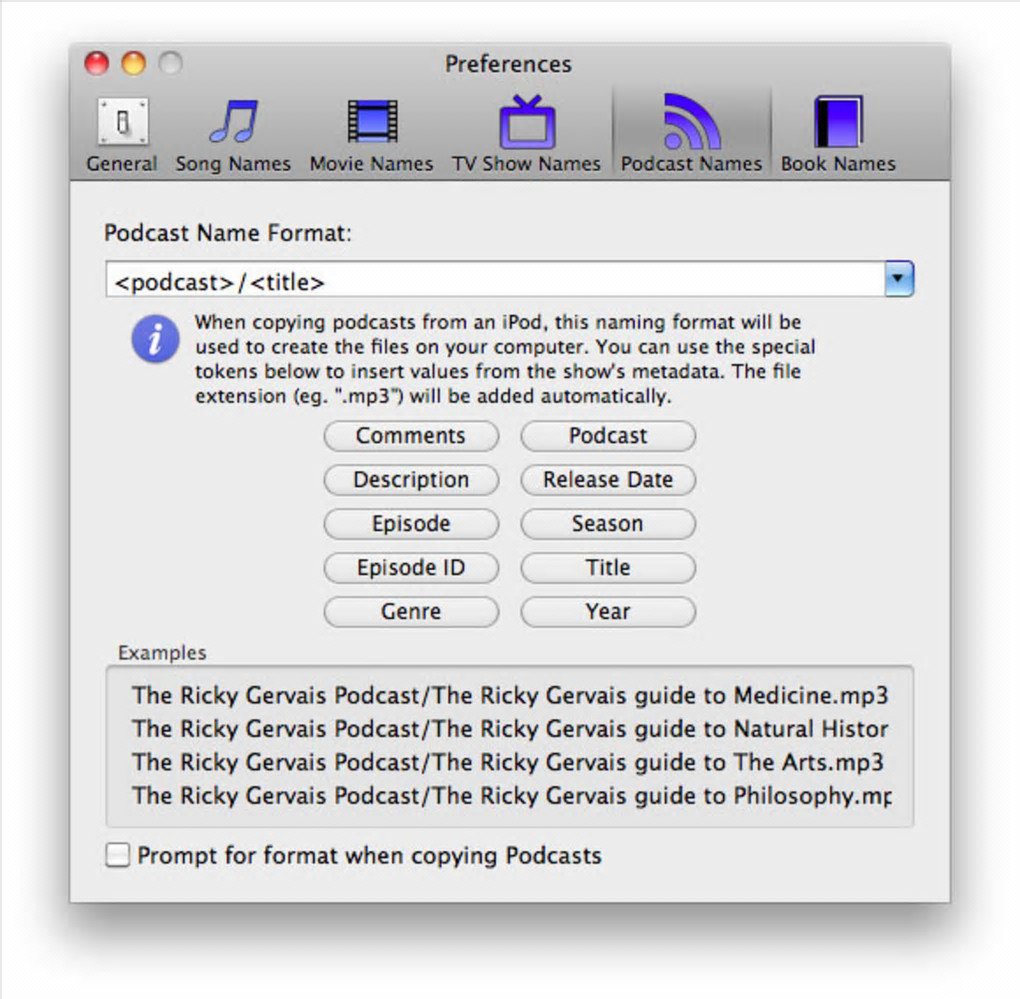The image size is (1020, 999).
Task: Add the Release Date token
Action: click(x=608, y=480)
